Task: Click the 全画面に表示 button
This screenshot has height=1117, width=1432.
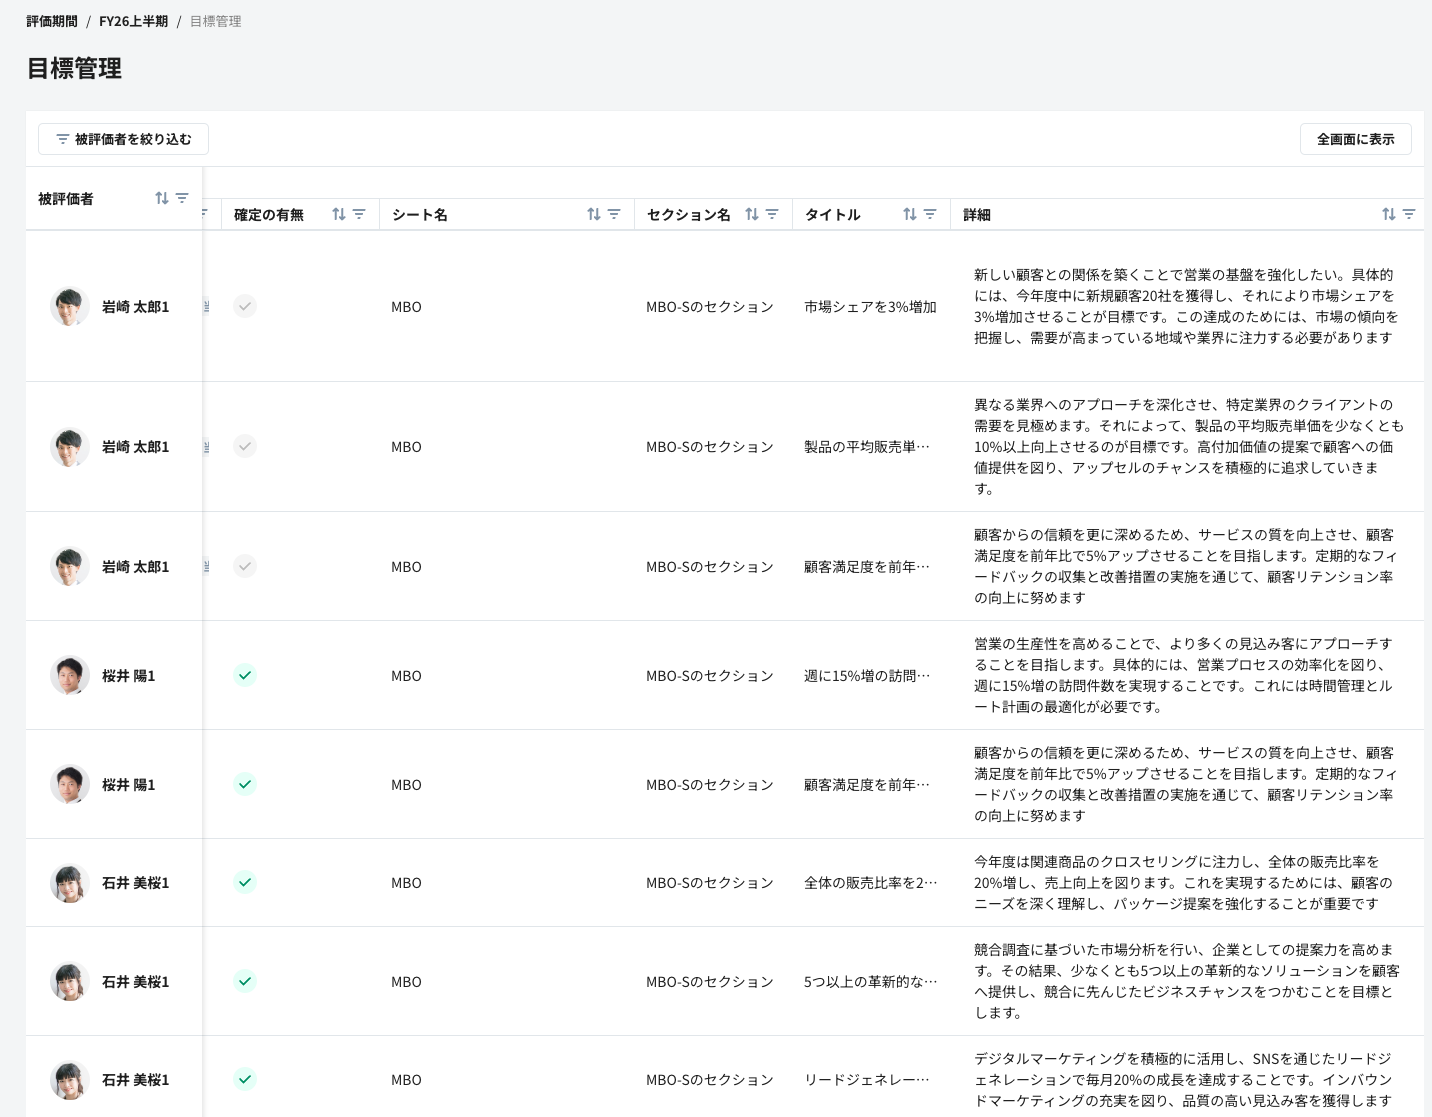Action: pos(1355,139)
